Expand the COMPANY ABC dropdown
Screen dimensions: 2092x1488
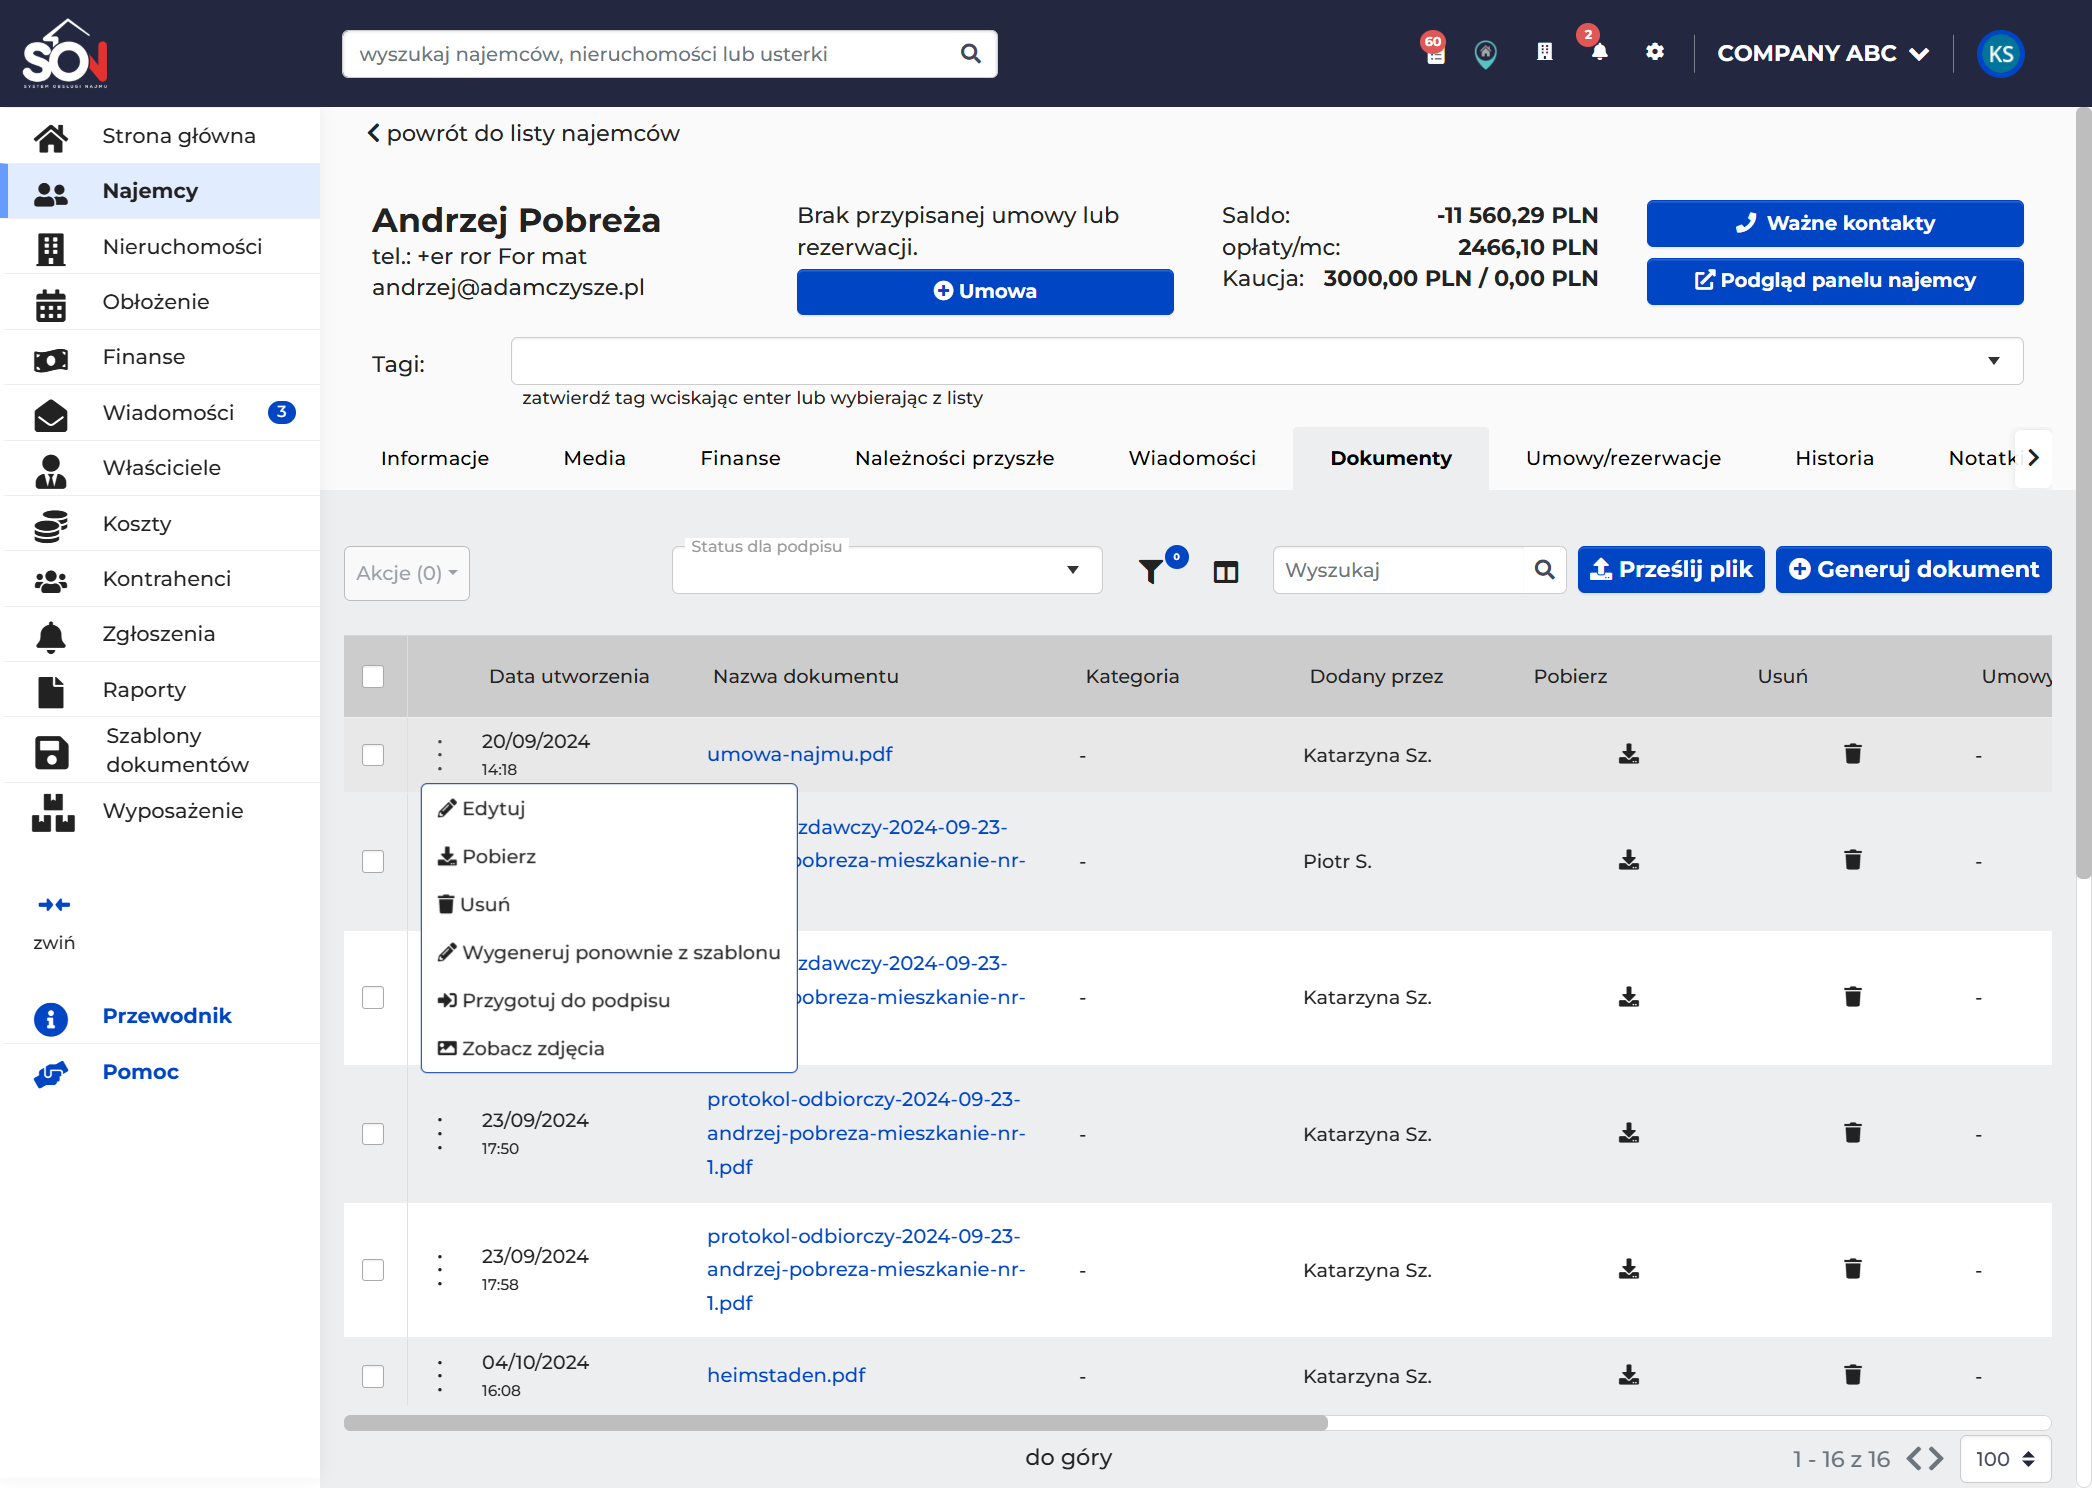coord(1822,54)
